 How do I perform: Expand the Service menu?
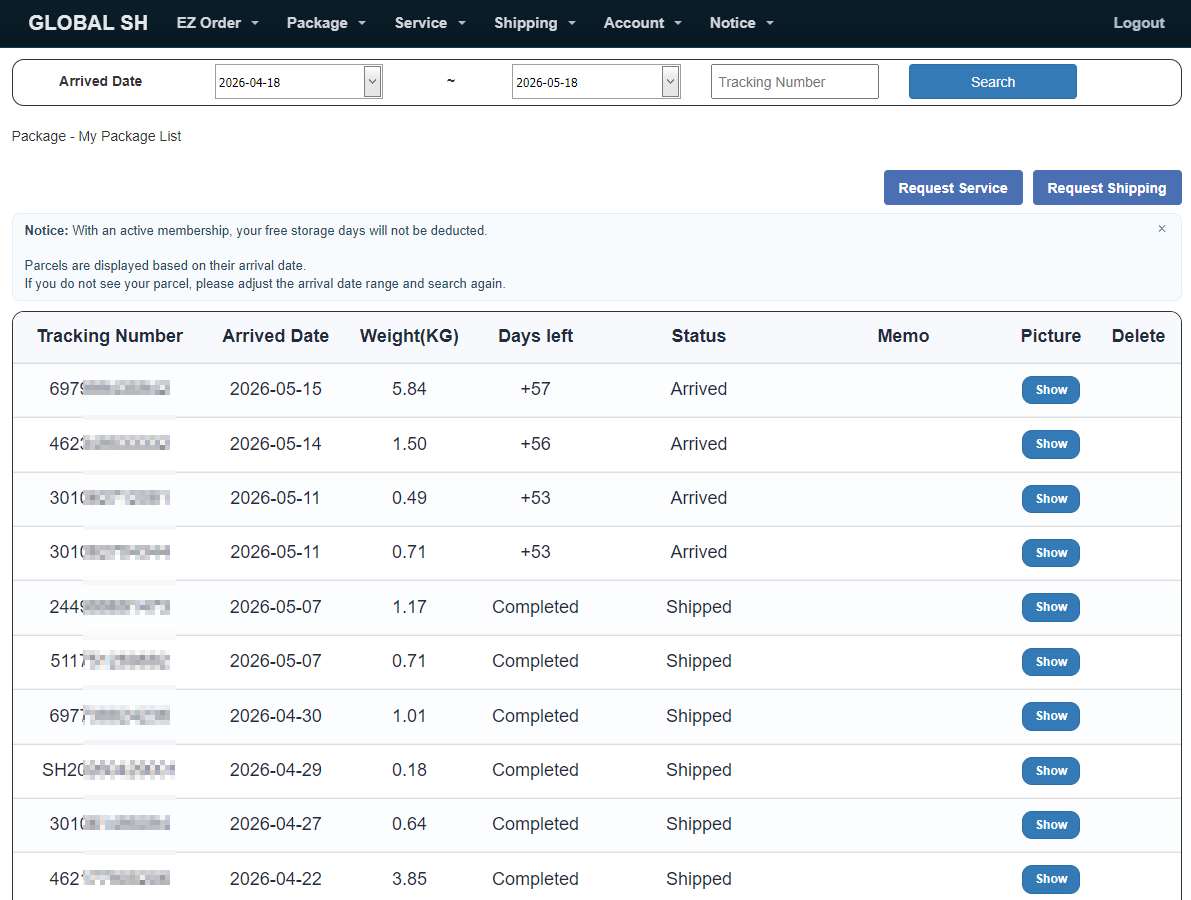point(430,23)
